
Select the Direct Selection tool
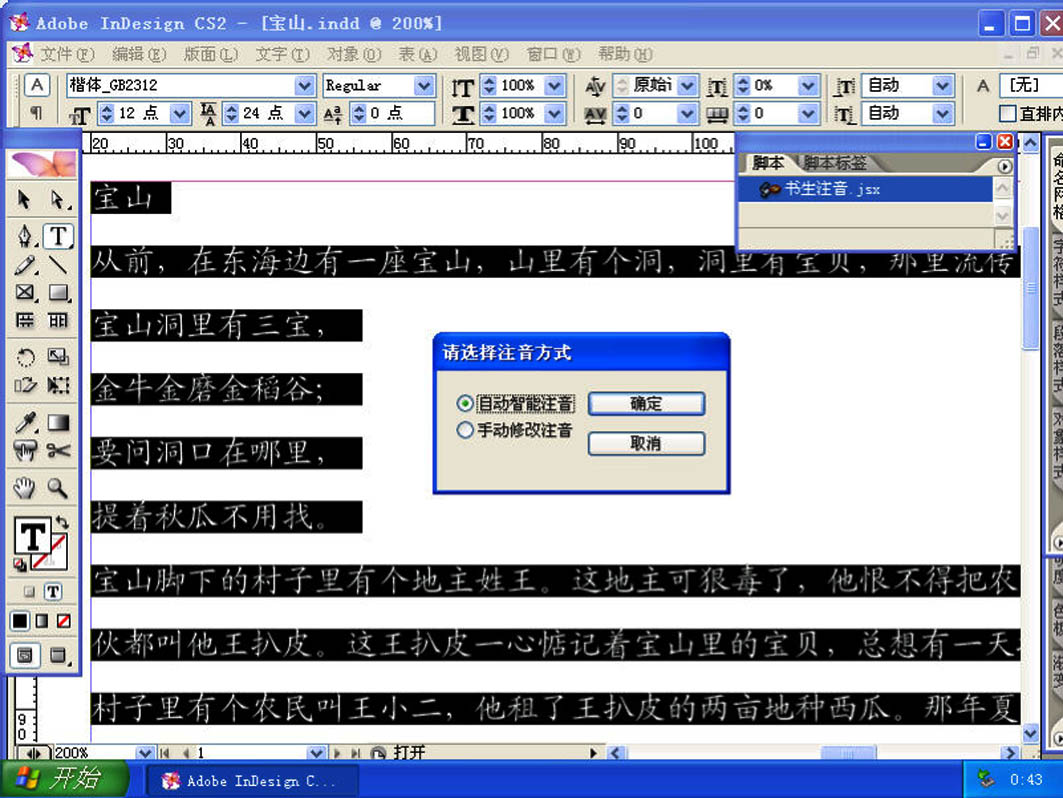58,199
